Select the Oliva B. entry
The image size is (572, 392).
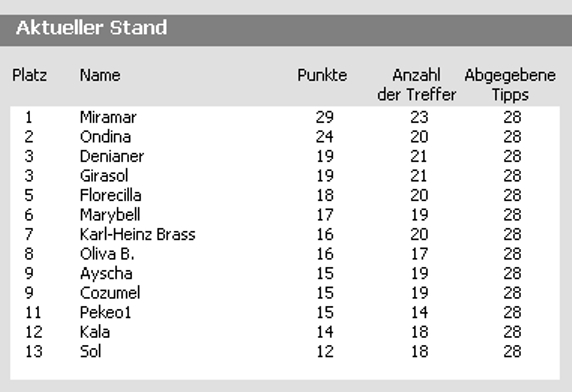point(107,254)
